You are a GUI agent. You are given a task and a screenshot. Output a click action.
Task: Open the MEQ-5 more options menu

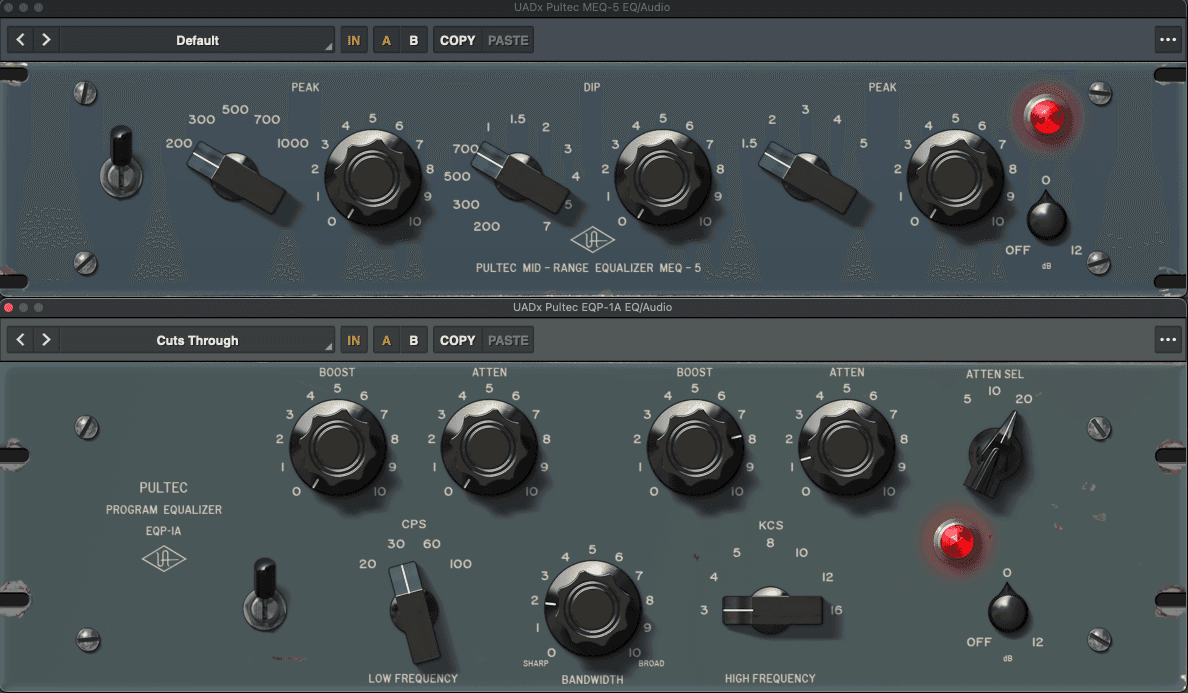(1168, 40)
